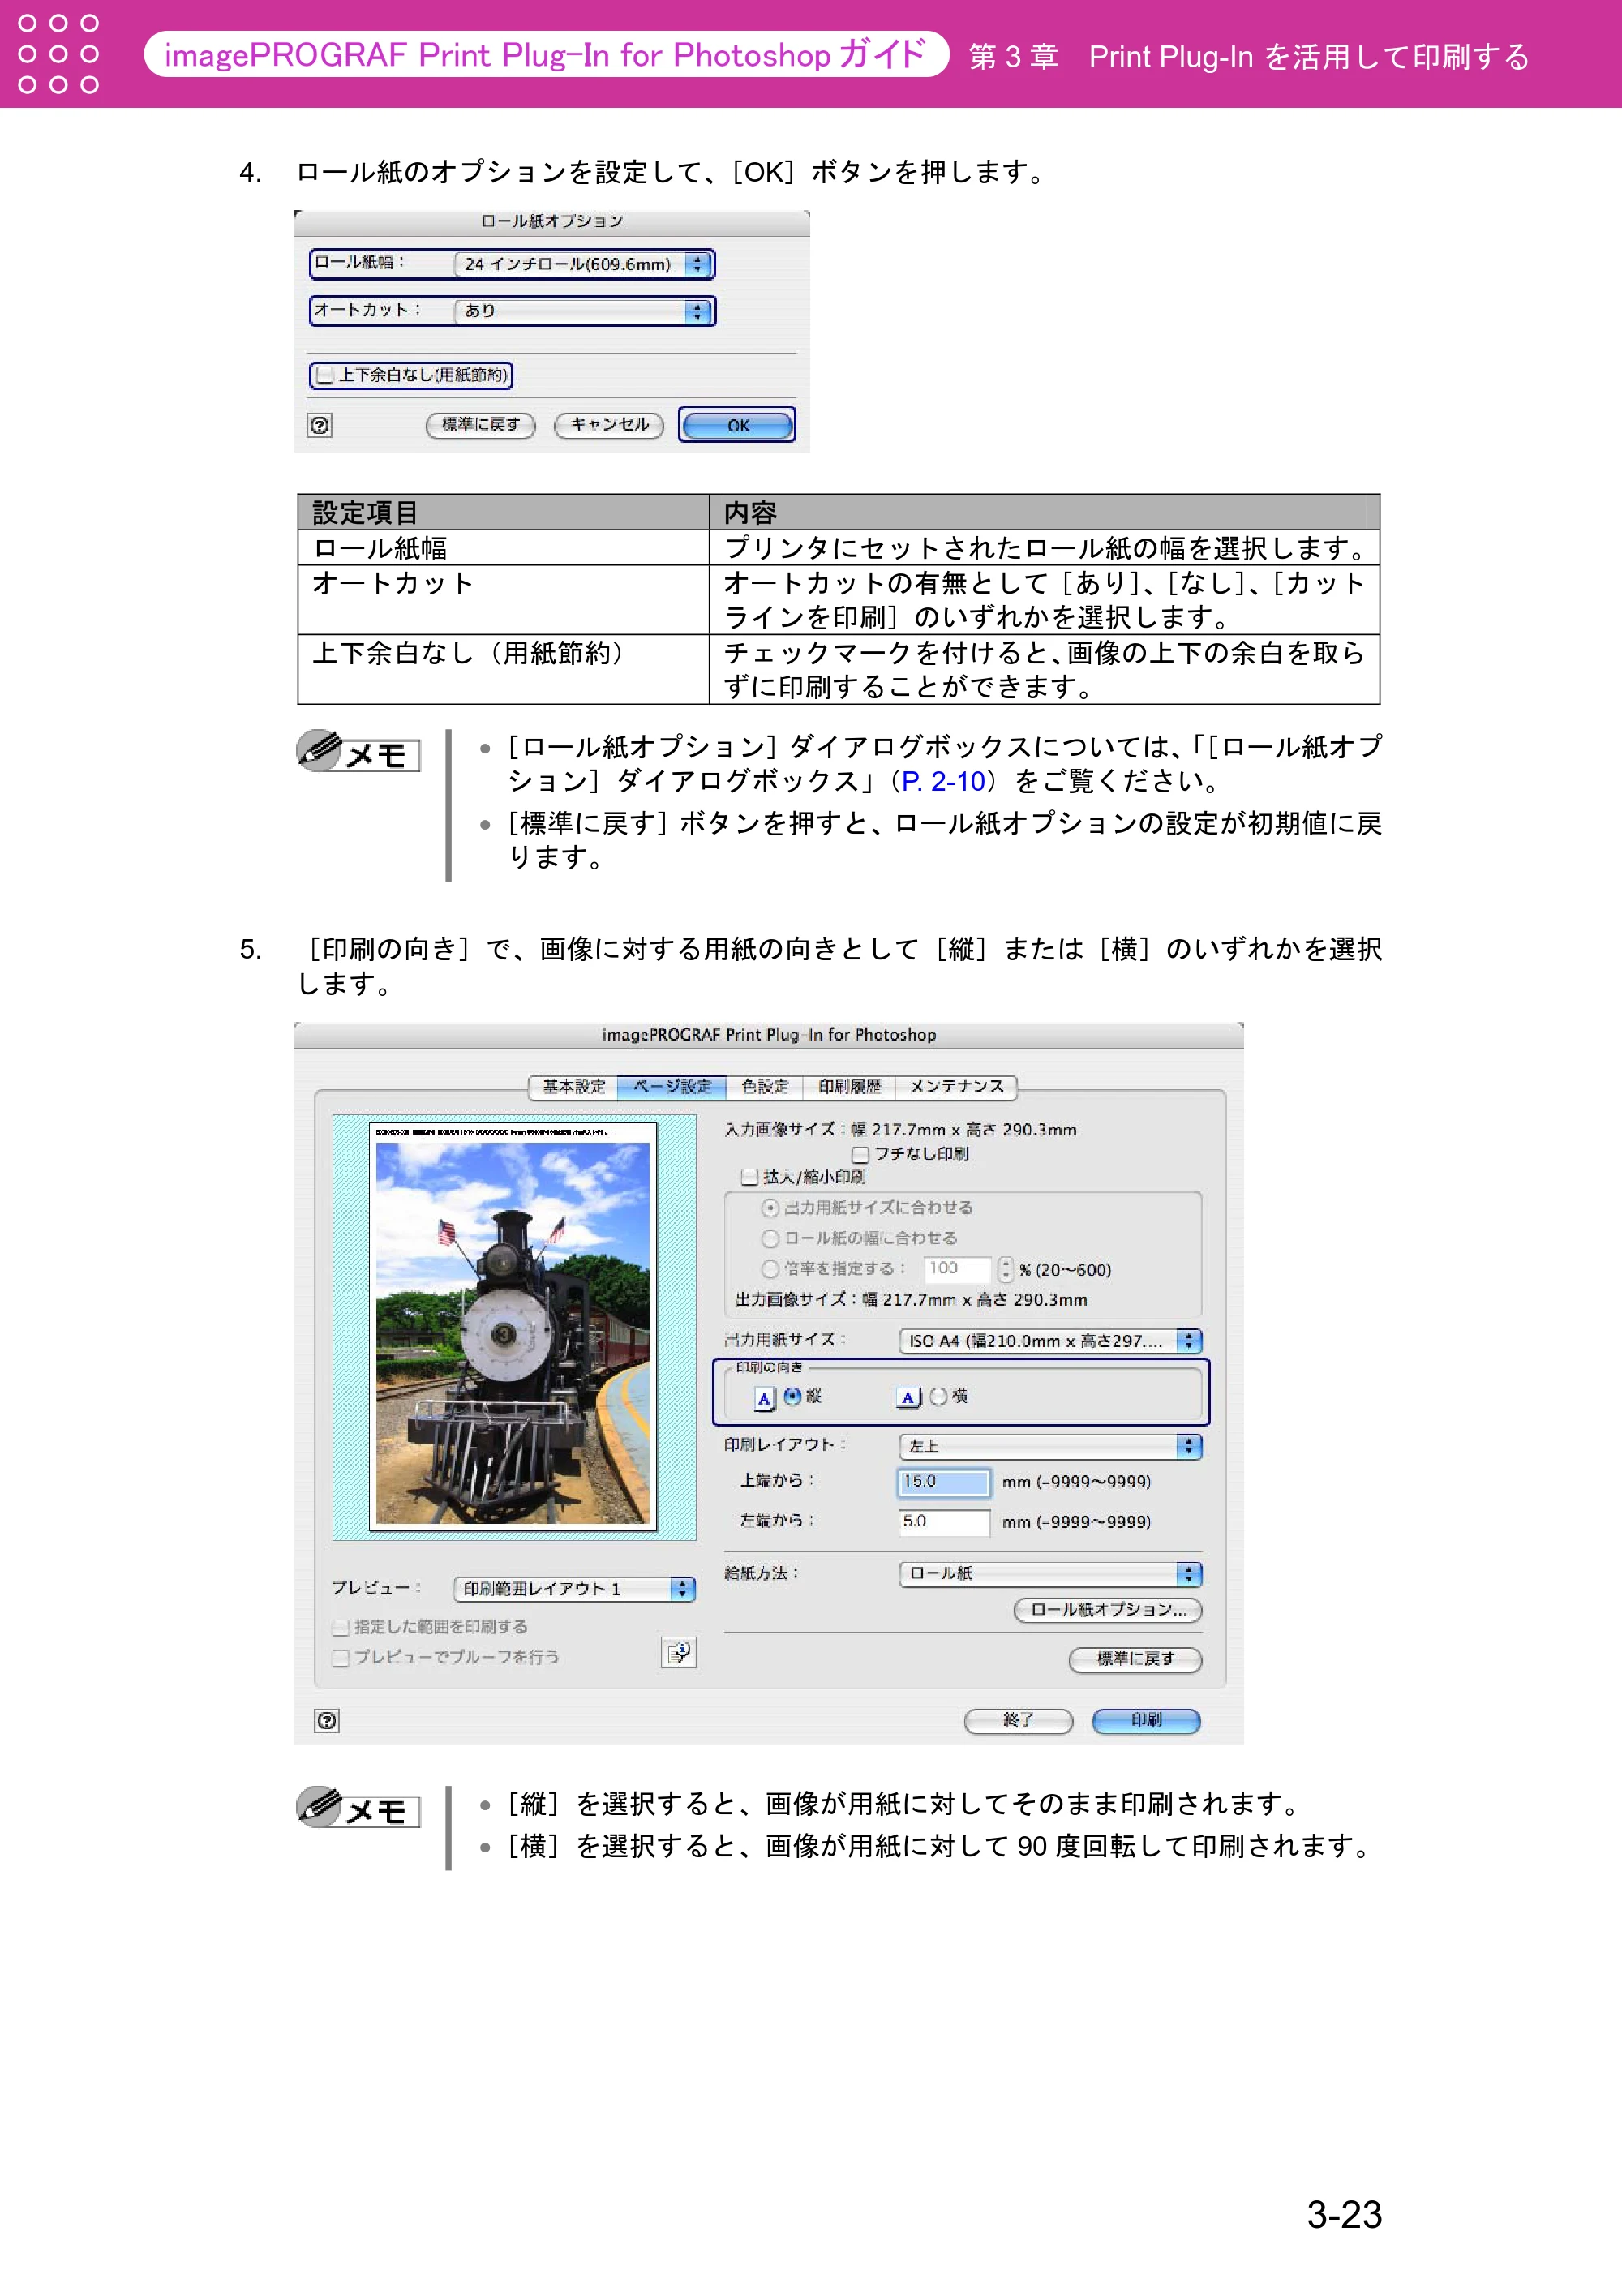Click the 倍率 percentage stepper arrows
This screenshot has width=1622, height=2296.
[x=1006, y=1269]
